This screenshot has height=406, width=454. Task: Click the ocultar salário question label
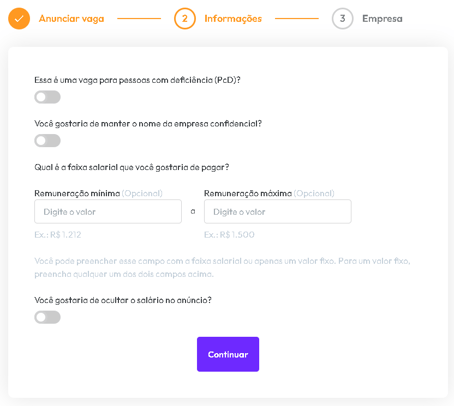[123, 300]
